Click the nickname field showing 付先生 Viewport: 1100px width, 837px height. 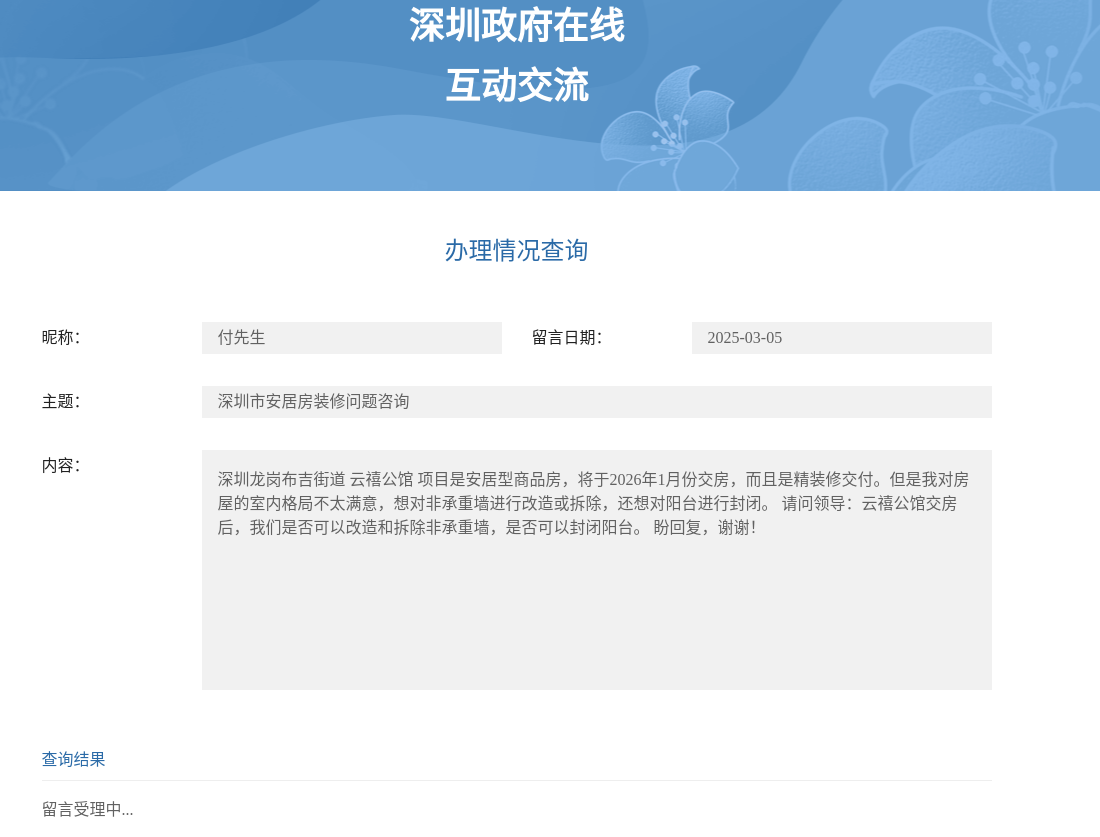(x=351, y=337)
